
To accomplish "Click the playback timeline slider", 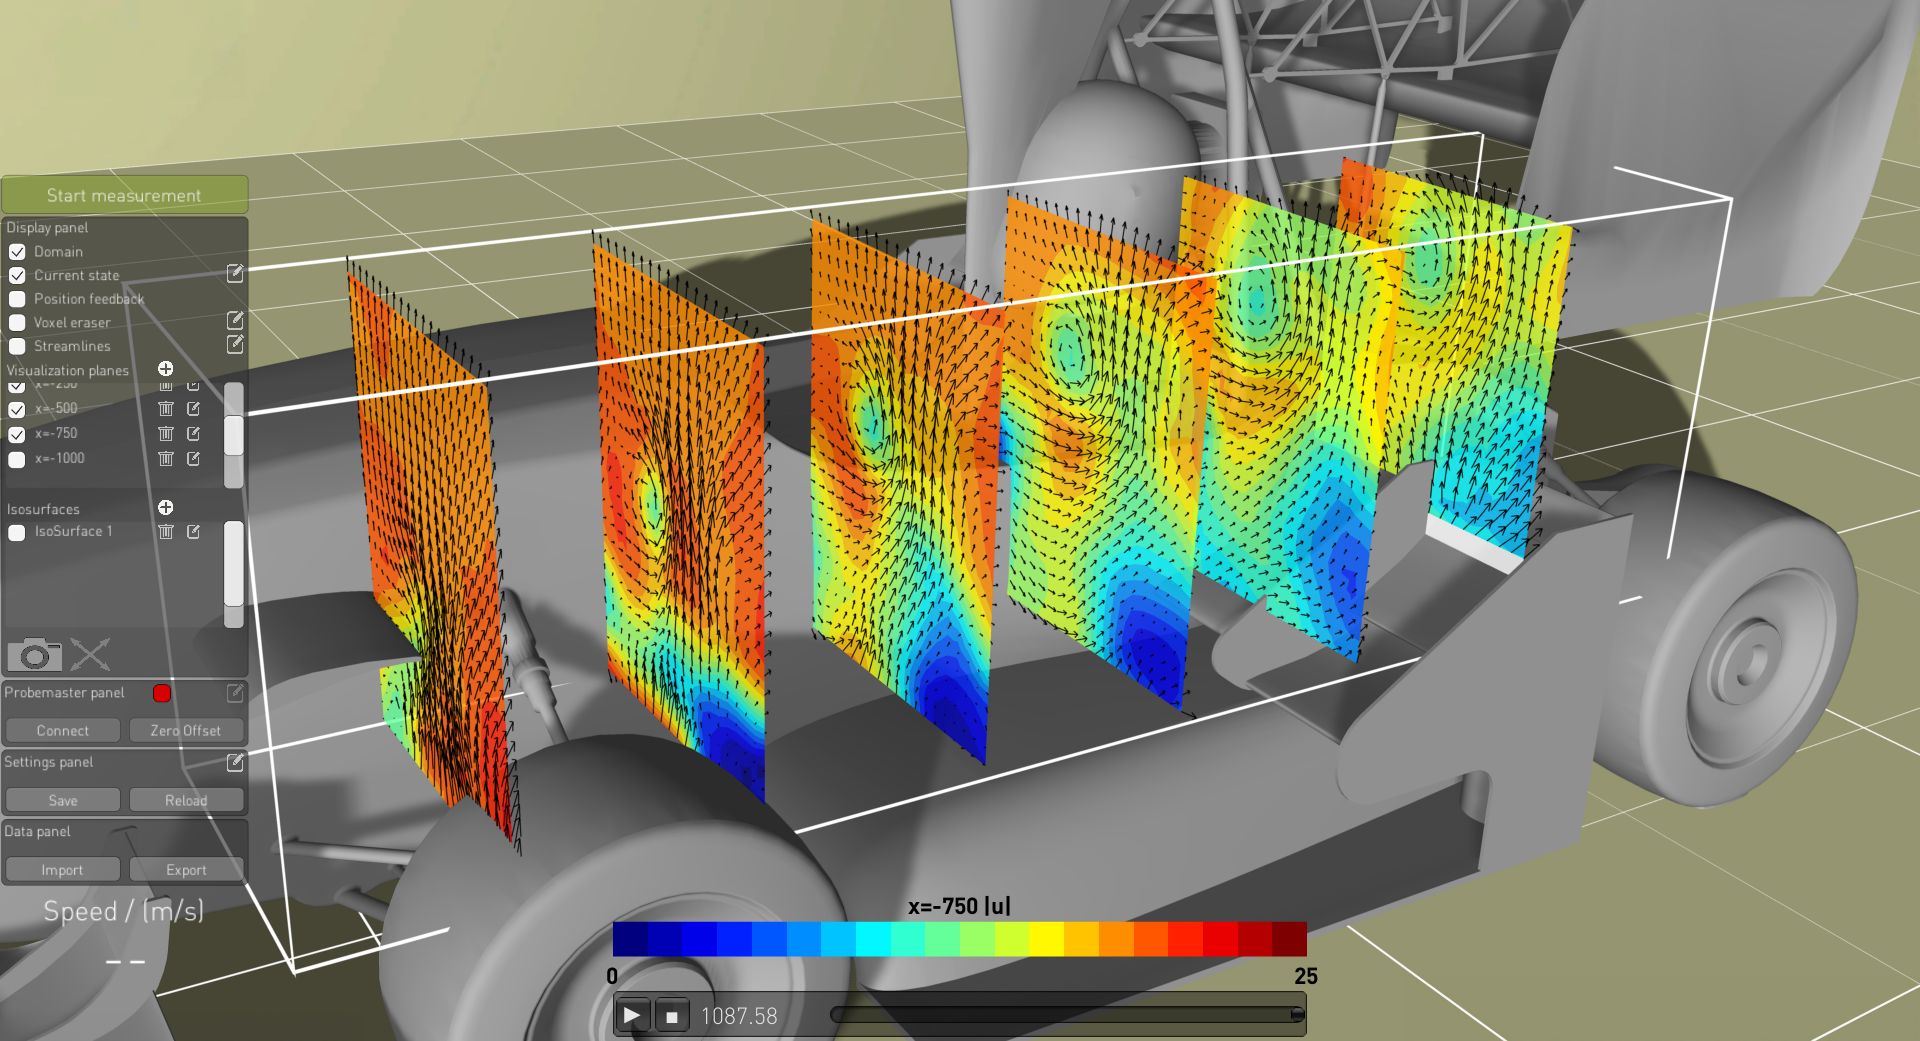I will pyautogui.click(x=1066, y=1015).
